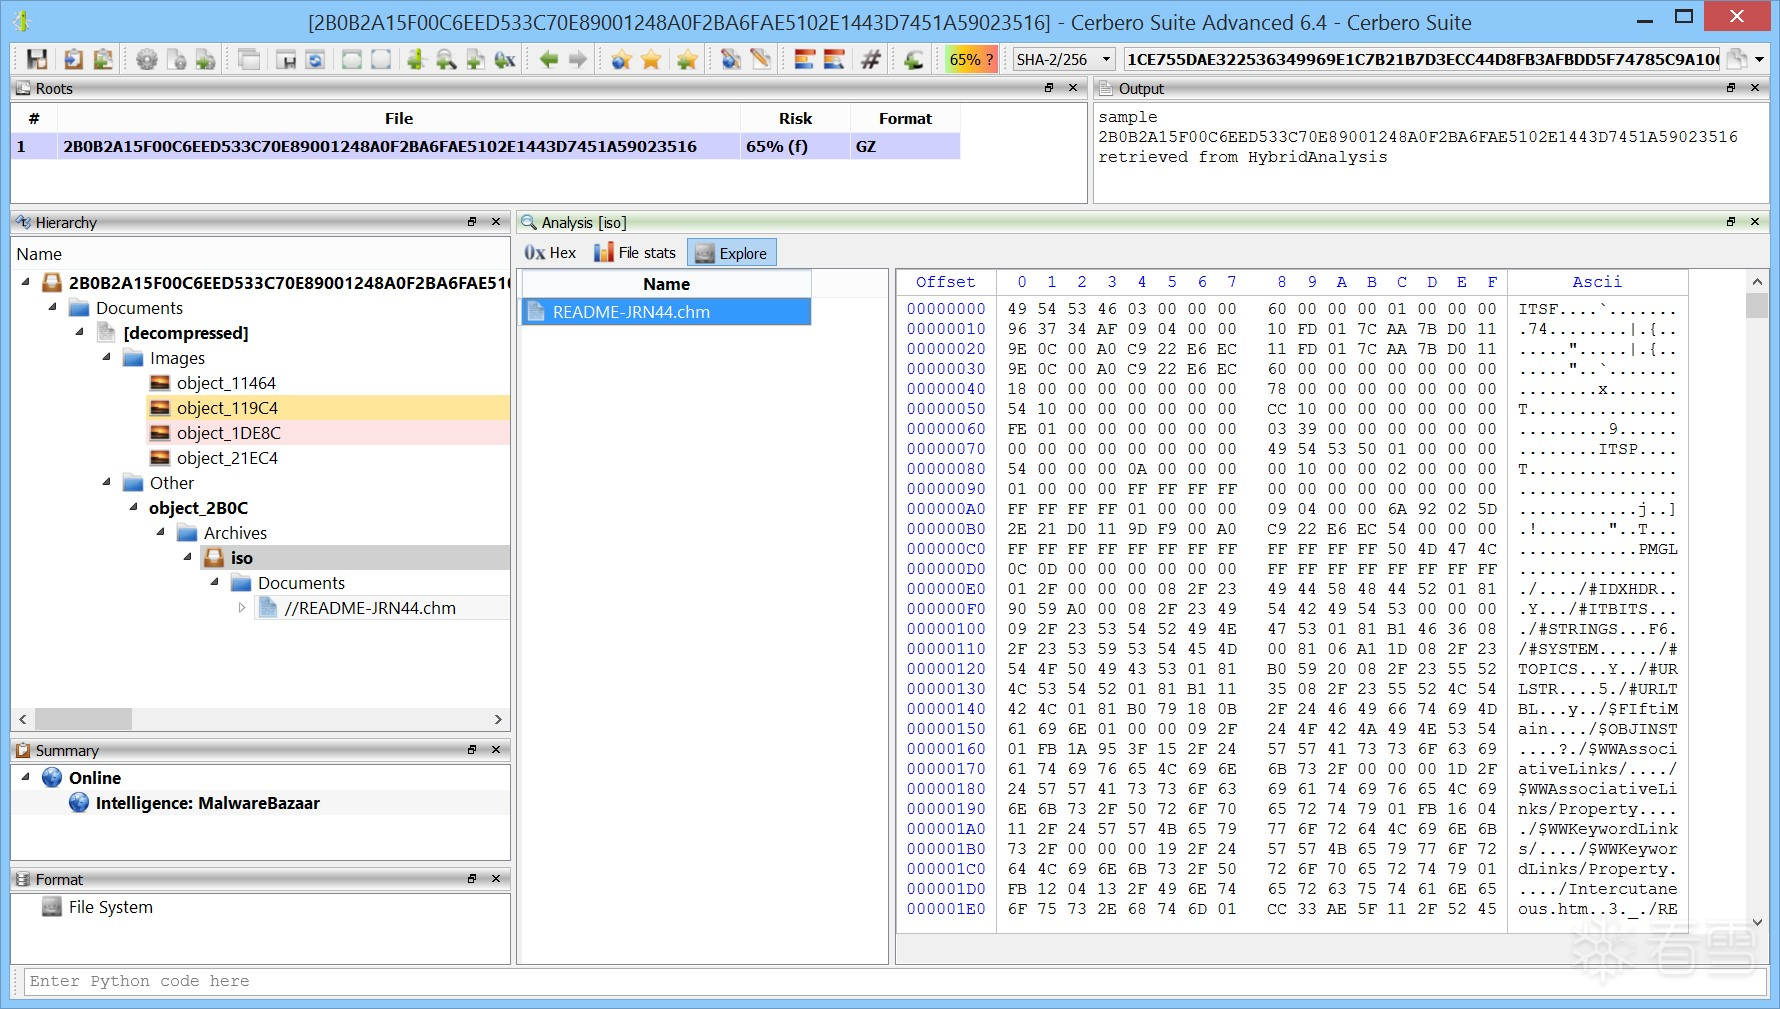The image size is (1780, 1009).
Task: Click the Risk column header in Roots
Action: [x=795, y=118]
